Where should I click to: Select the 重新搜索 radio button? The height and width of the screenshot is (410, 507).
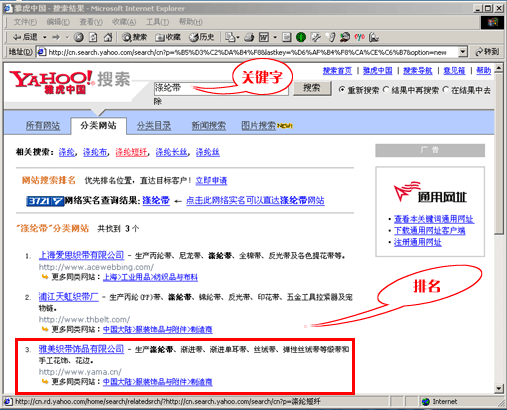click(x=342, y=90)
